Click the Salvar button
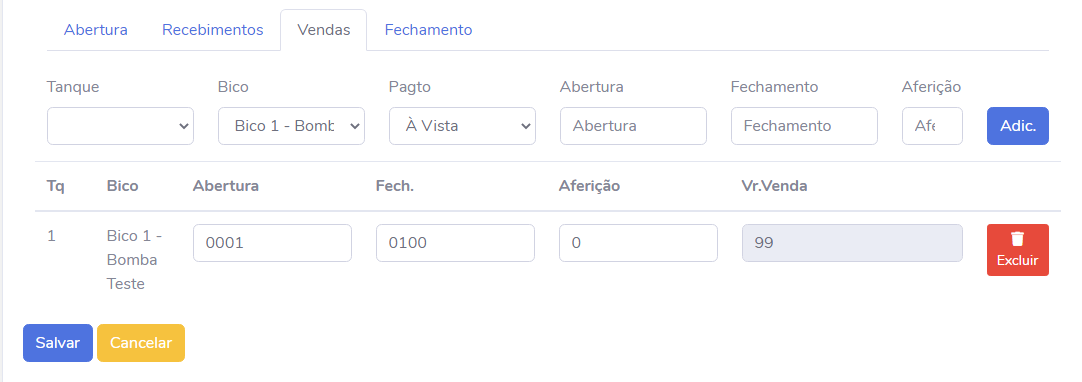Viewport: 1082px width, 382px height. pyautogui.click(x=58, y=343)
